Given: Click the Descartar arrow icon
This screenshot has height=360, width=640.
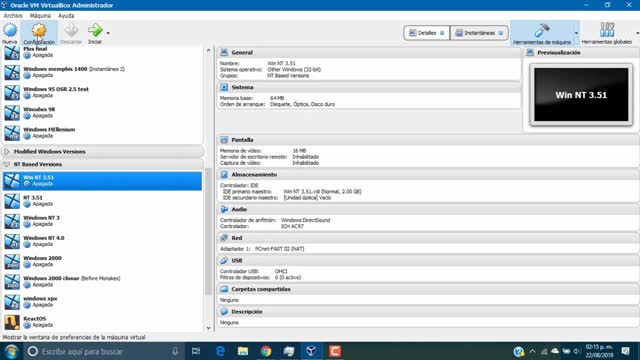Looking at the screenshot, I should 71,30.
